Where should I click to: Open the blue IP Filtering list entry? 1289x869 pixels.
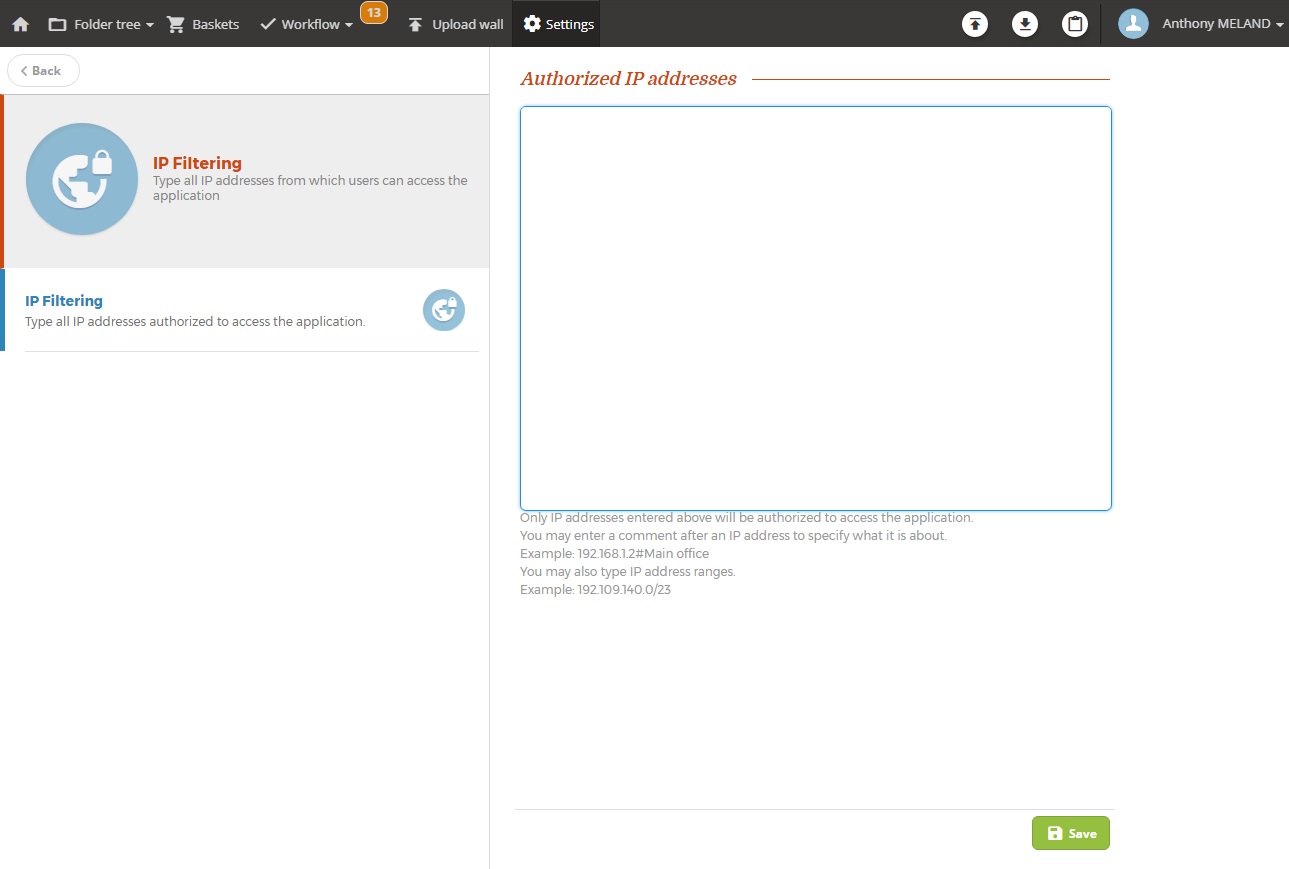[244, 310]
